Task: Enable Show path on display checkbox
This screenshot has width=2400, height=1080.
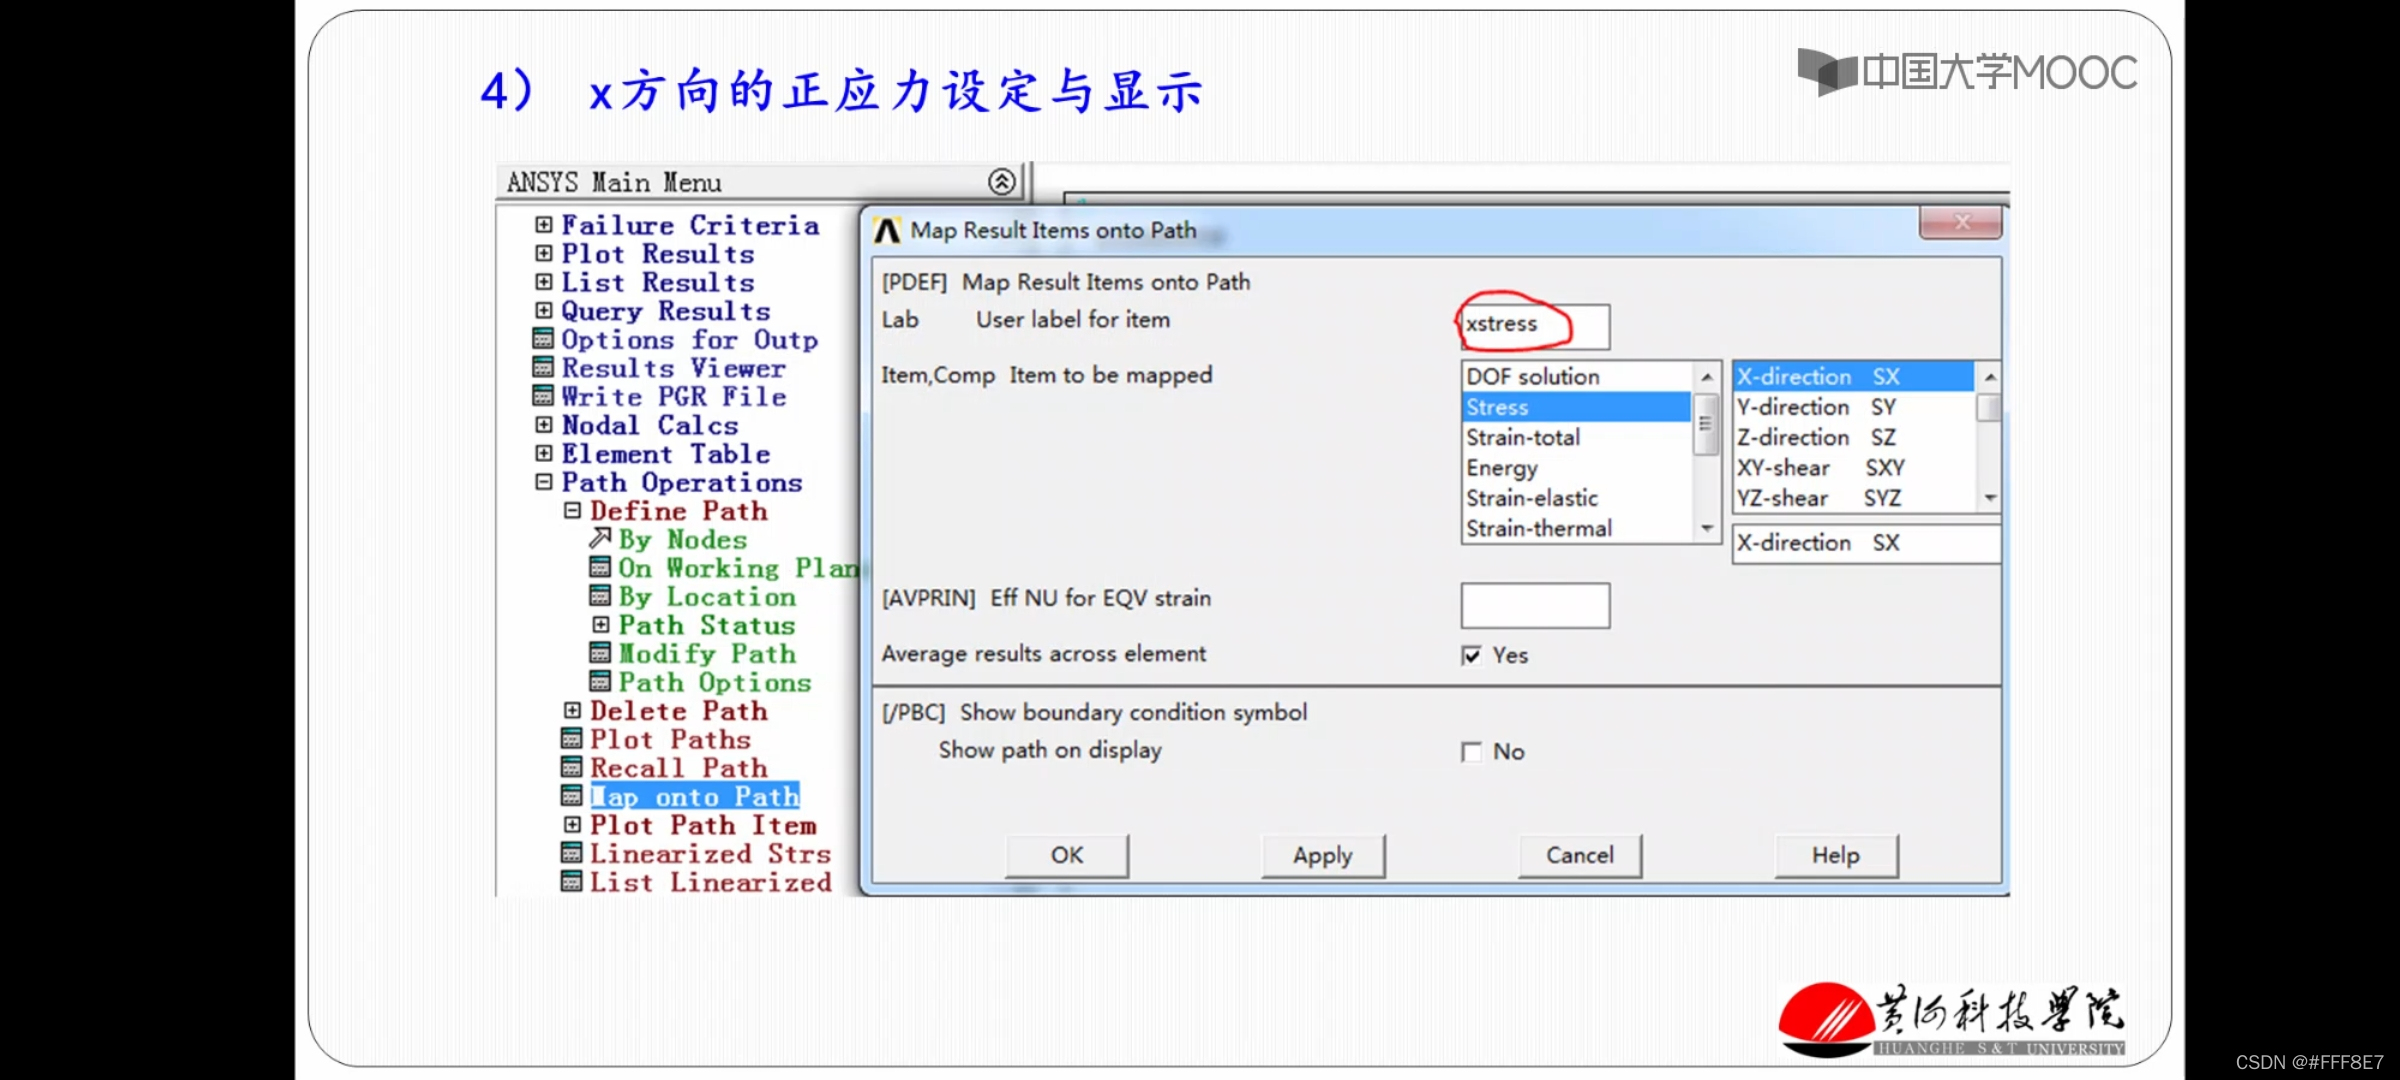Action: click(x=1471, y=751)
